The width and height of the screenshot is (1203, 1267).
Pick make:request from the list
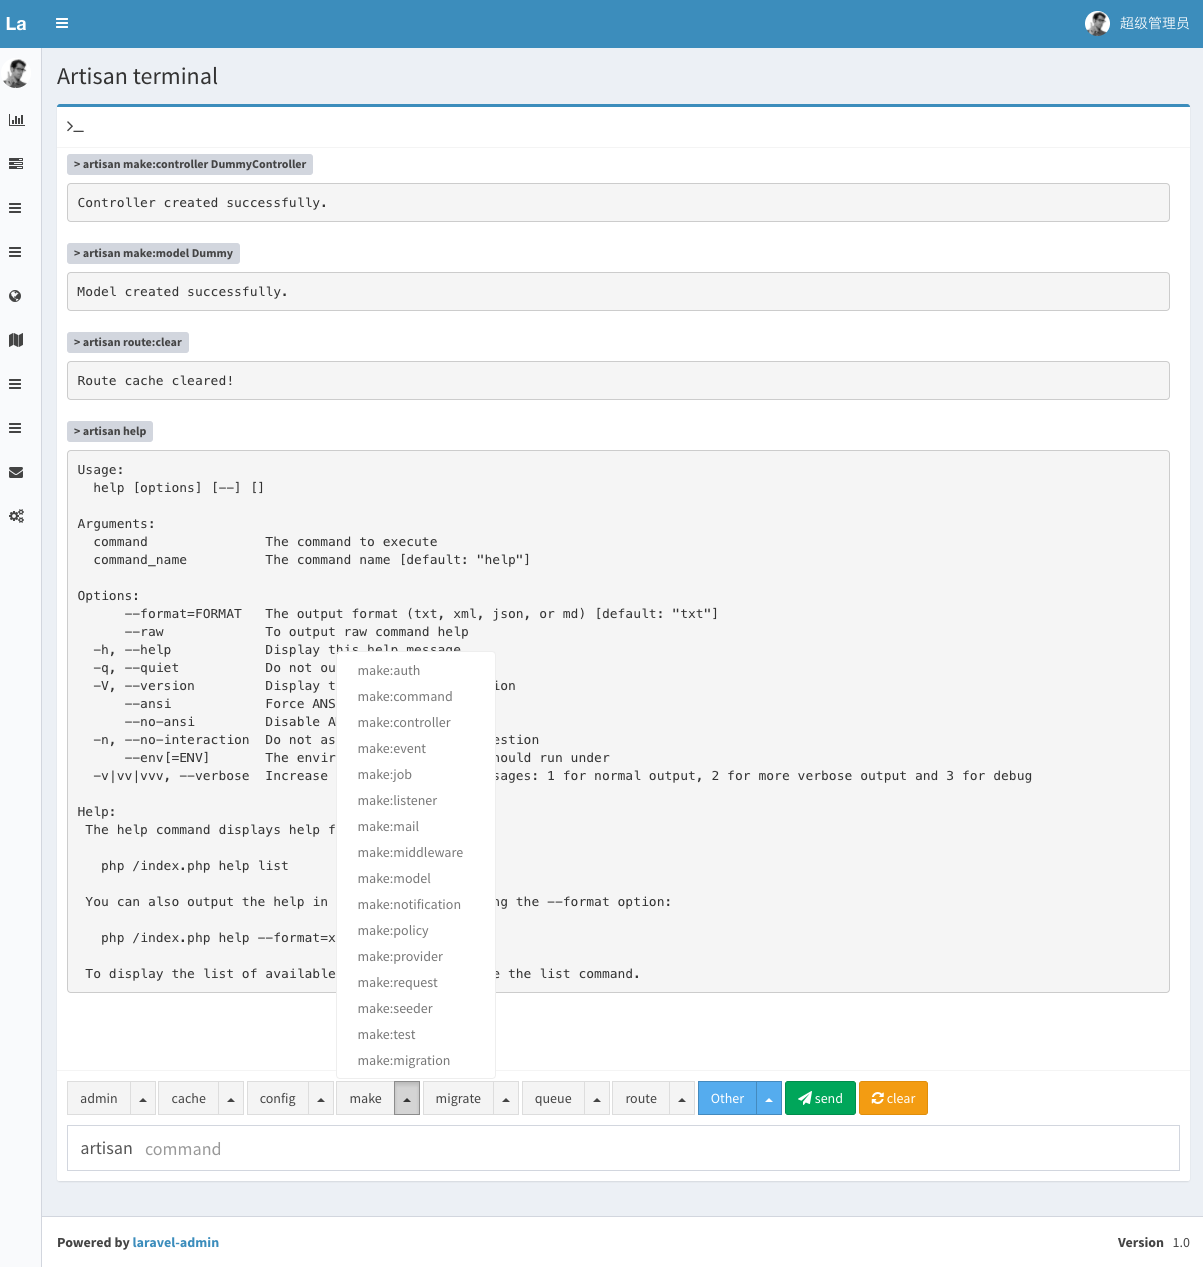(x=416, y=983)
